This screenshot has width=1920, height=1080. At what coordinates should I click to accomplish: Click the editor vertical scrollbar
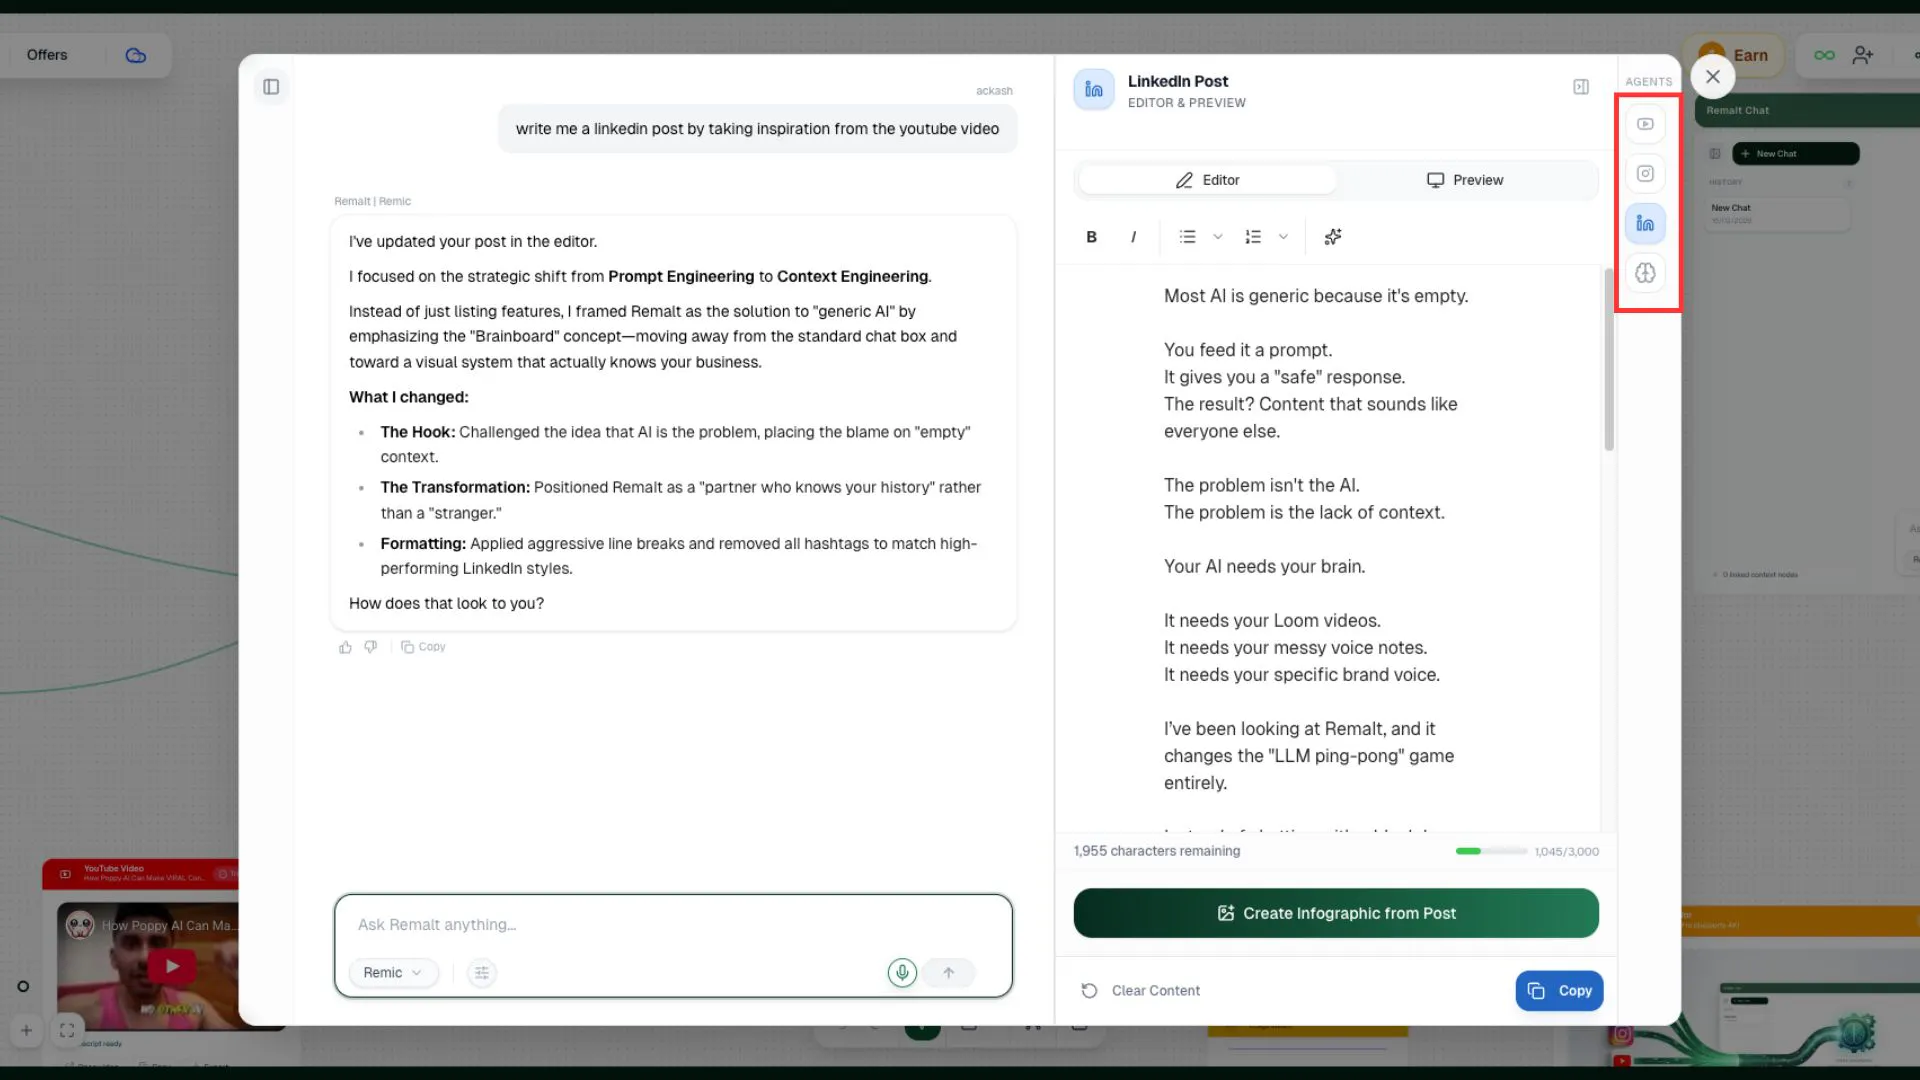[1609, 360]
